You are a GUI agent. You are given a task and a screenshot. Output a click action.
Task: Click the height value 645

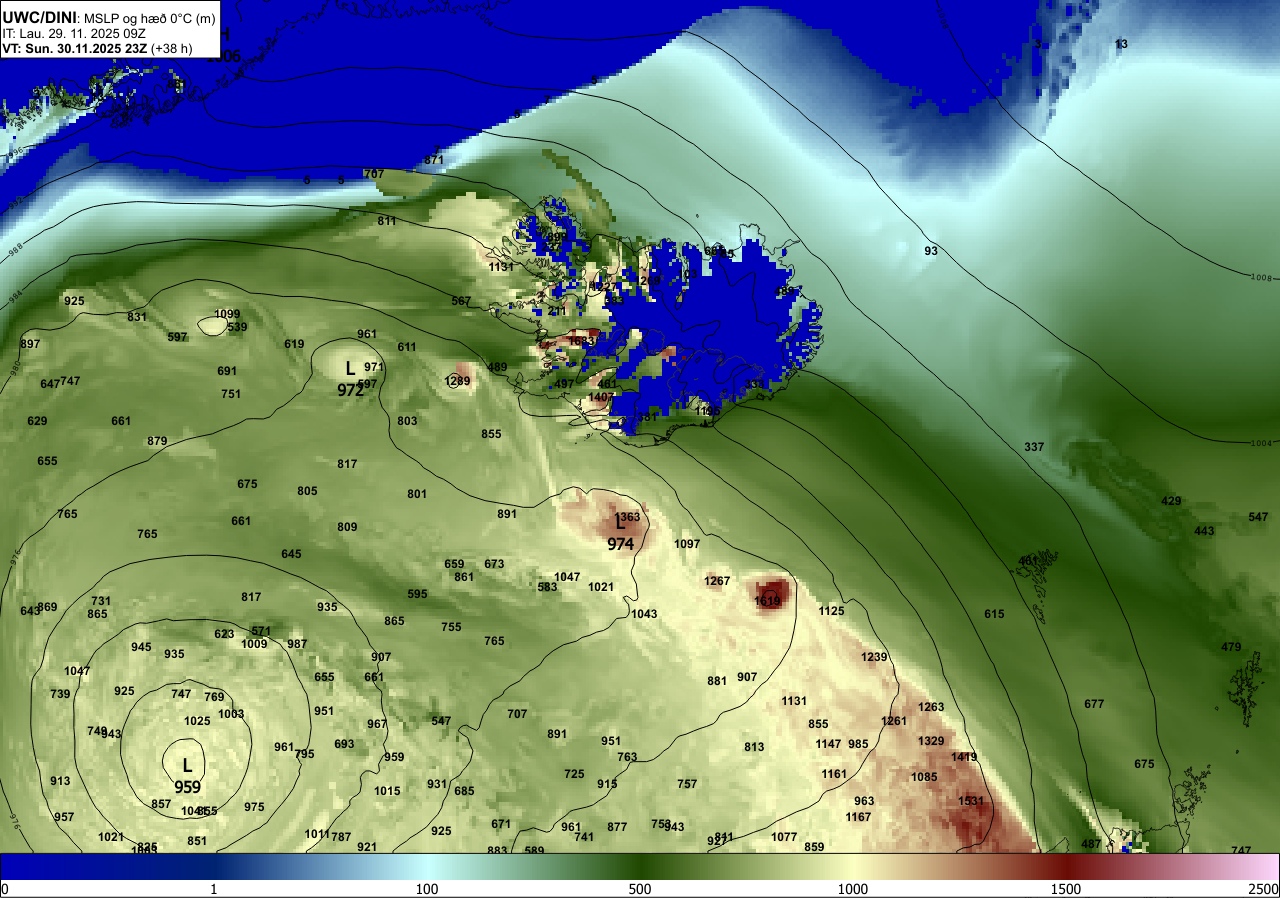pos(291,554)
